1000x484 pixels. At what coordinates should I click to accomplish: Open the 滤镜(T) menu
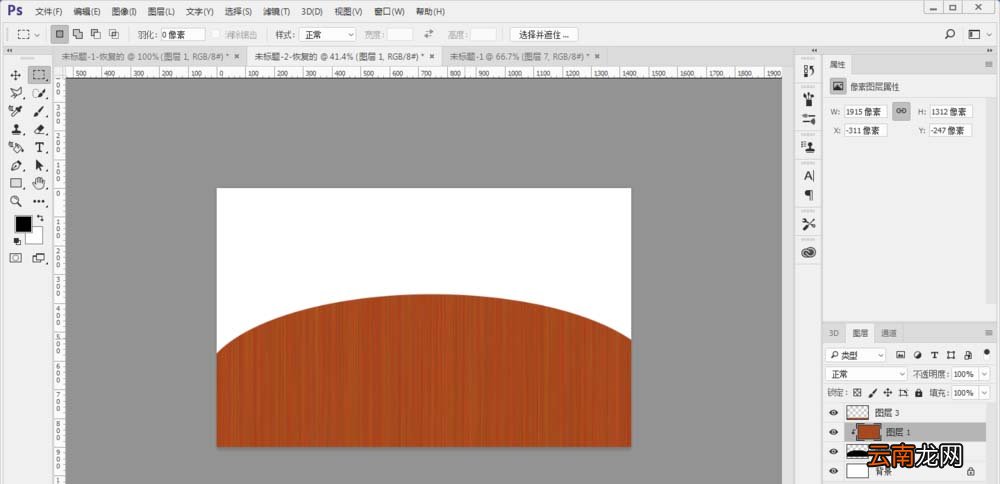[x=276, y=11]
